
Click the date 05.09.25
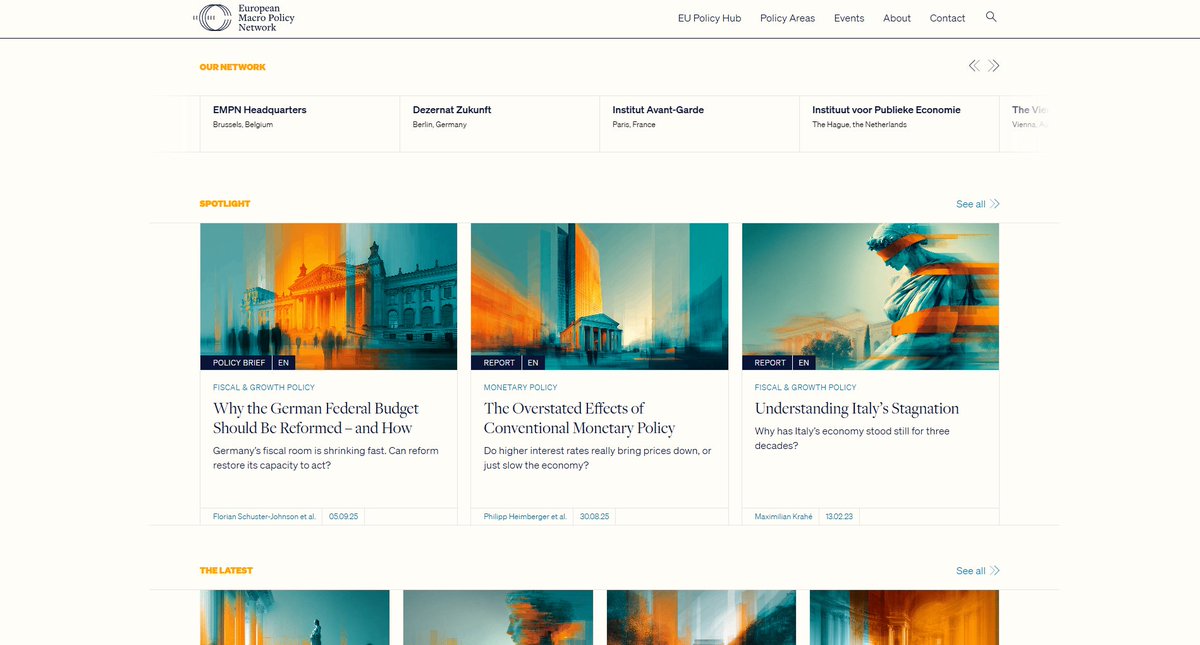[x=343, y=517]
